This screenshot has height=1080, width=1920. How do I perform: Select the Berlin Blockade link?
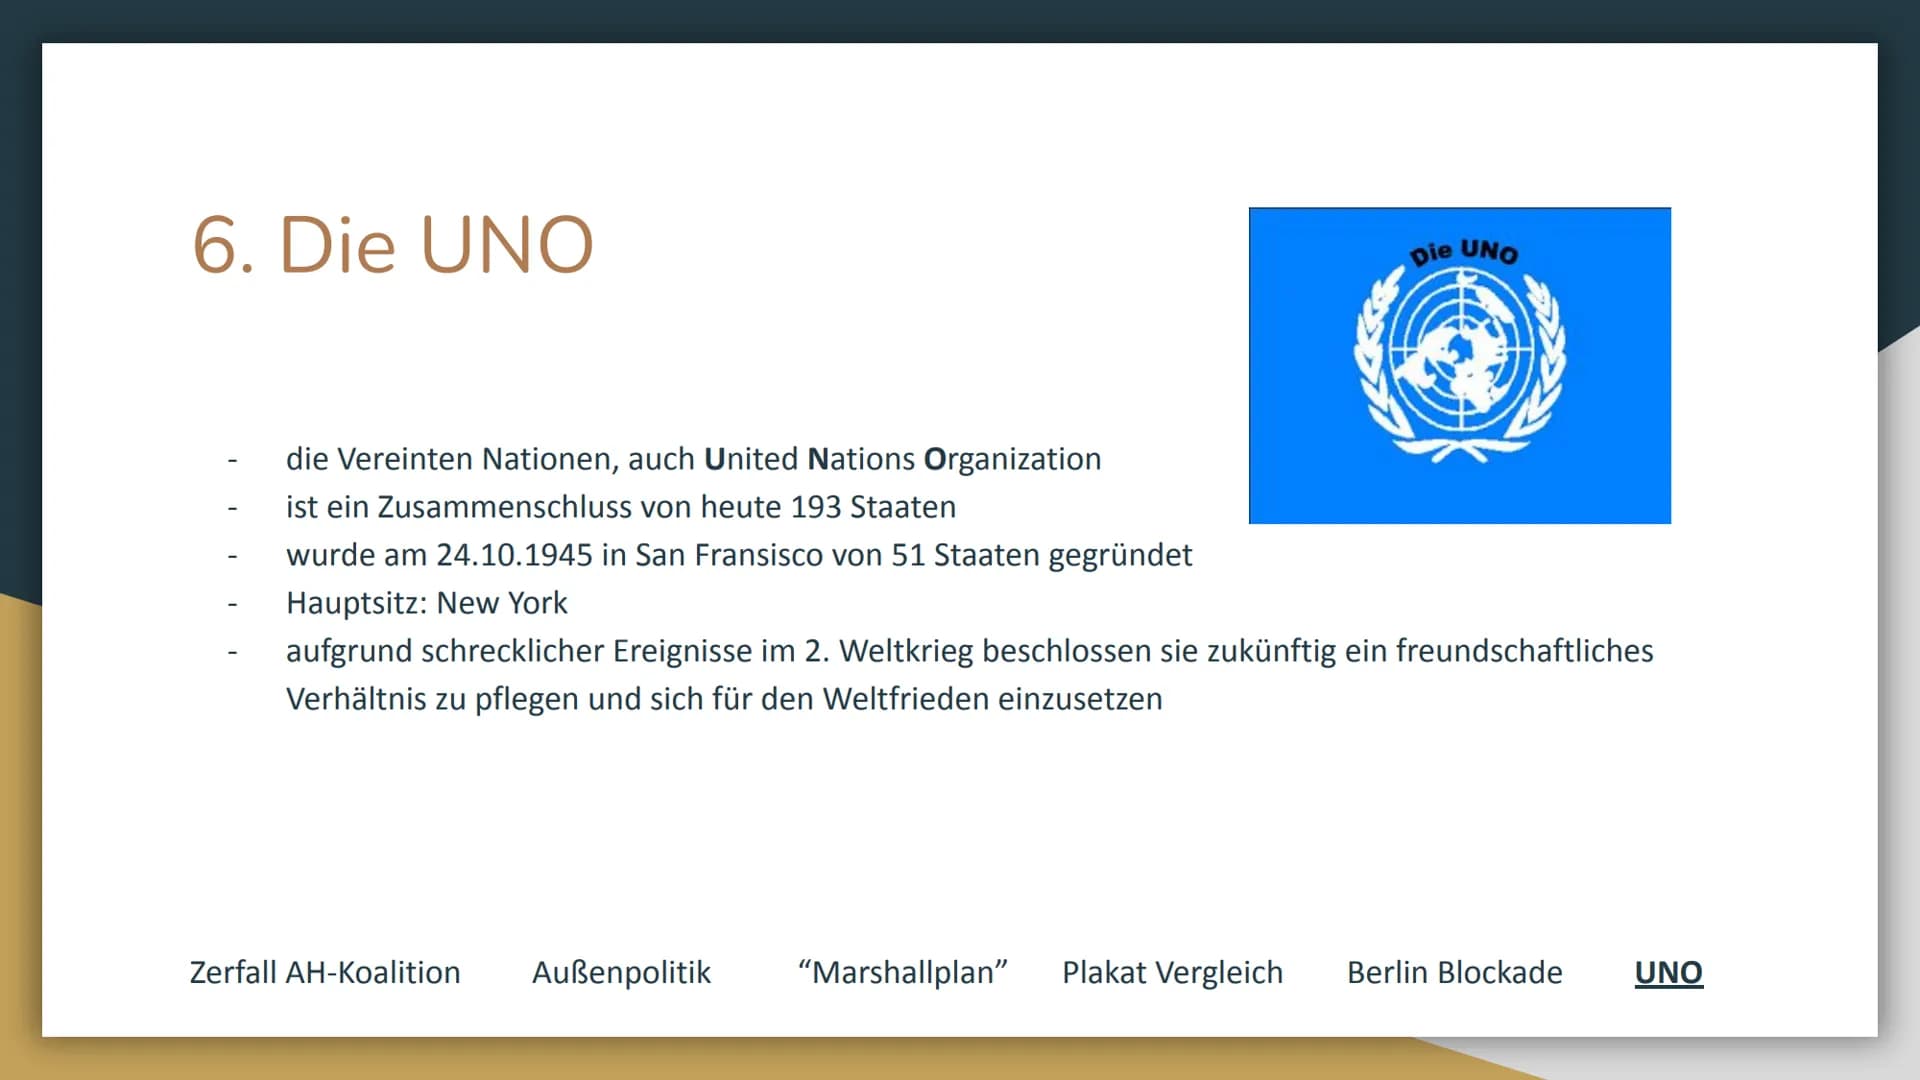pos(1454,972)
